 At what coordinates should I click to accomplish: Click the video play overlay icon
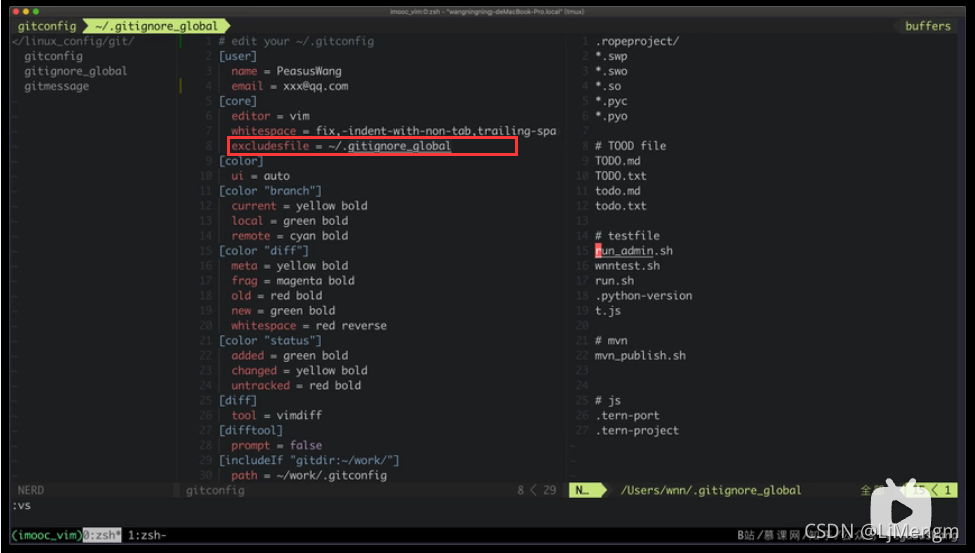(x=900, y=511)
